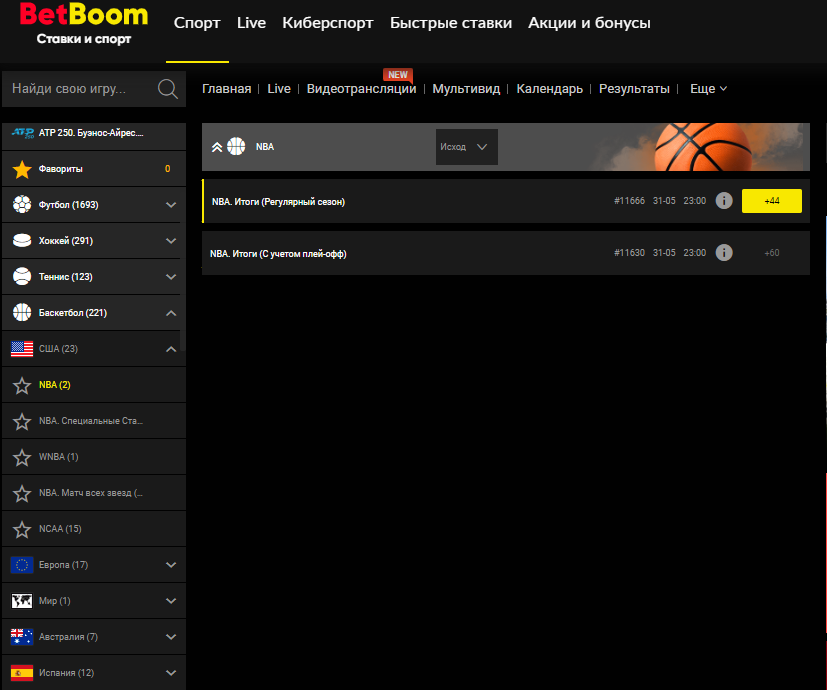Open the Исход market dropdown
The height and width of the screenshot is (690, 827).
pos(467,147)
